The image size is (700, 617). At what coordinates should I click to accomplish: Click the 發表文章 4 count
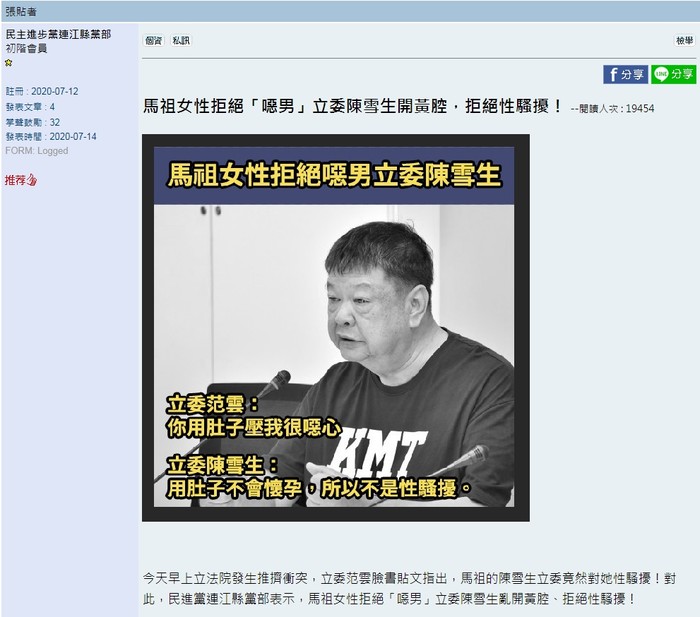click(30, 107)
